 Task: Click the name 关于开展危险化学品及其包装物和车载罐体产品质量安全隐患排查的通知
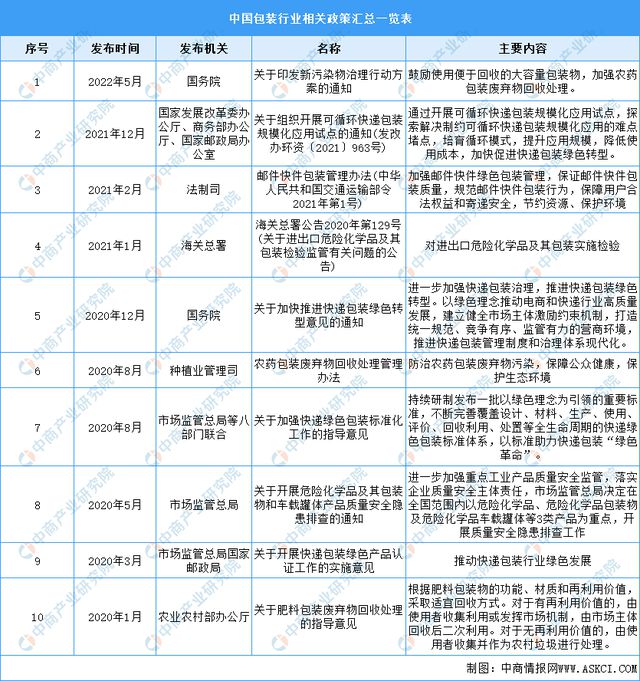click(329, 505)
